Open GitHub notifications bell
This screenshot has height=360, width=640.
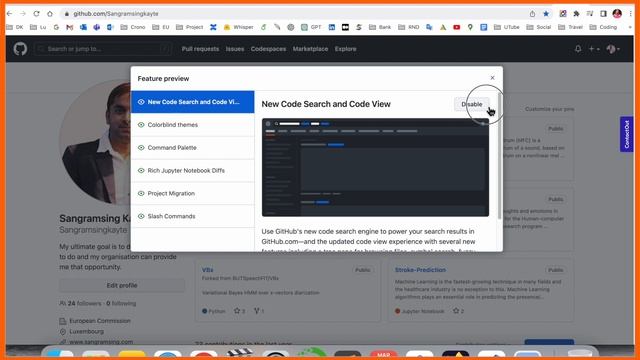[x=578, y=49]
